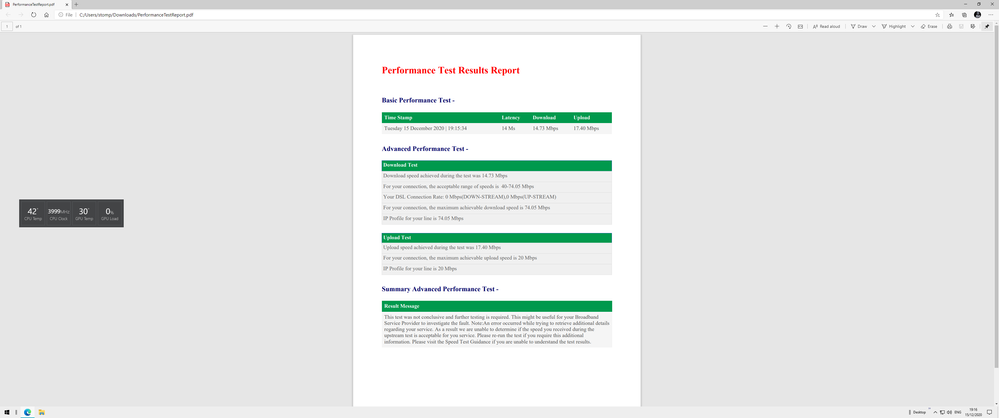Expand Draw pen options dropdown
The height and width of the screenshot is (418, 999).
coord(873,26)
